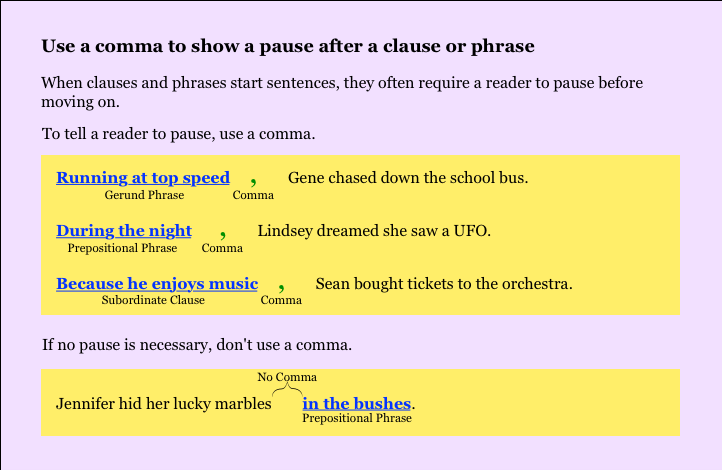The width and height of the screenshot is (722, 470).
Task: Click "Jennifer hid her lucky marbles" text
Action: (163, 404)
